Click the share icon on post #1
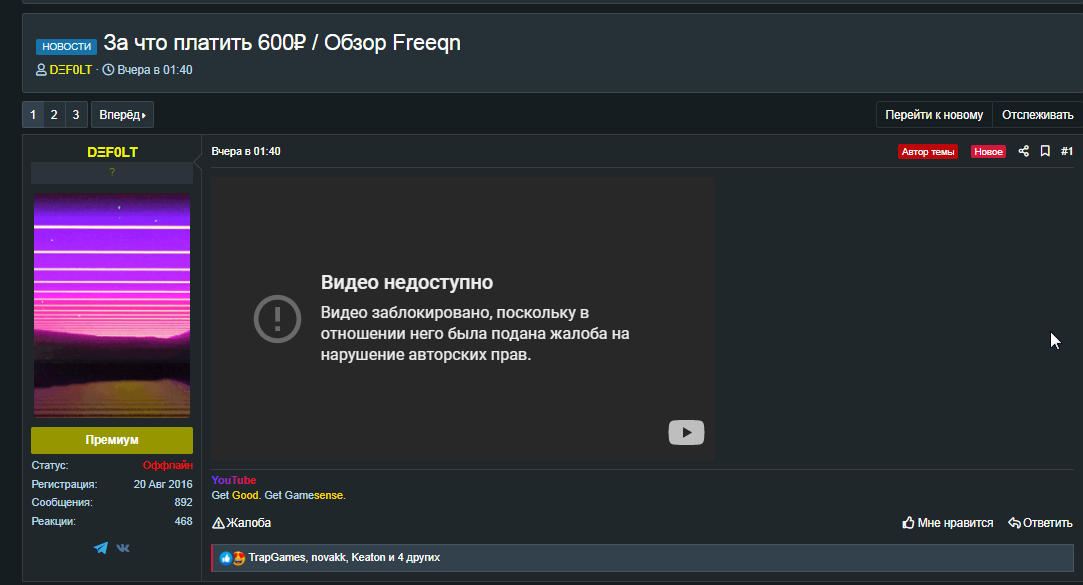The width and height of the screenshot is (1083, 585). pos(1024,151)
